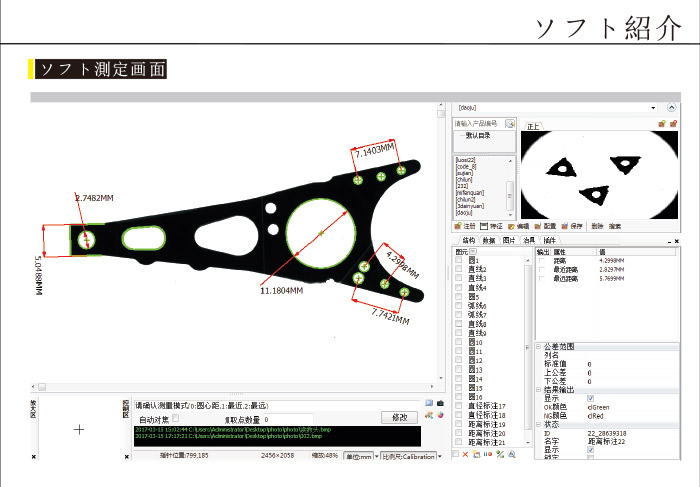Check the box next to 圆1
This screenshot has width=700, height=487.
(x=459, y=260)
